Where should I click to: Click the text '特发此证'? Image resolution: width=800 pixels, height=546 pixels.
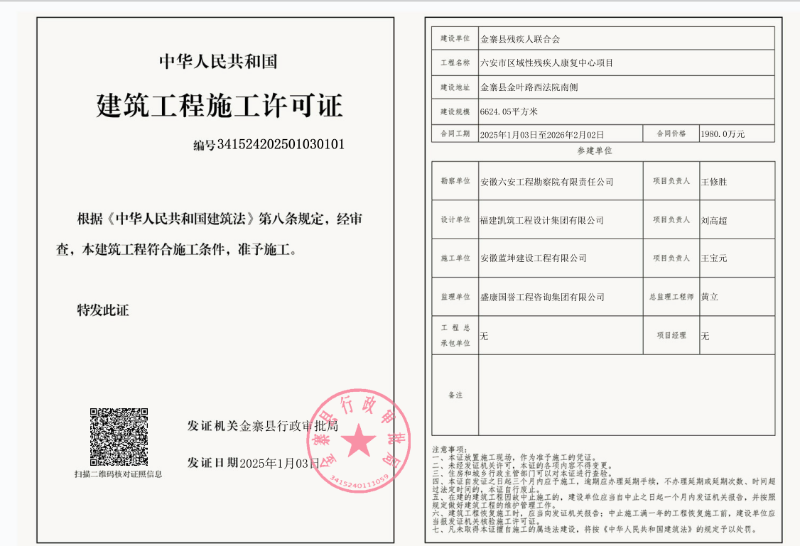coord(103,310)
